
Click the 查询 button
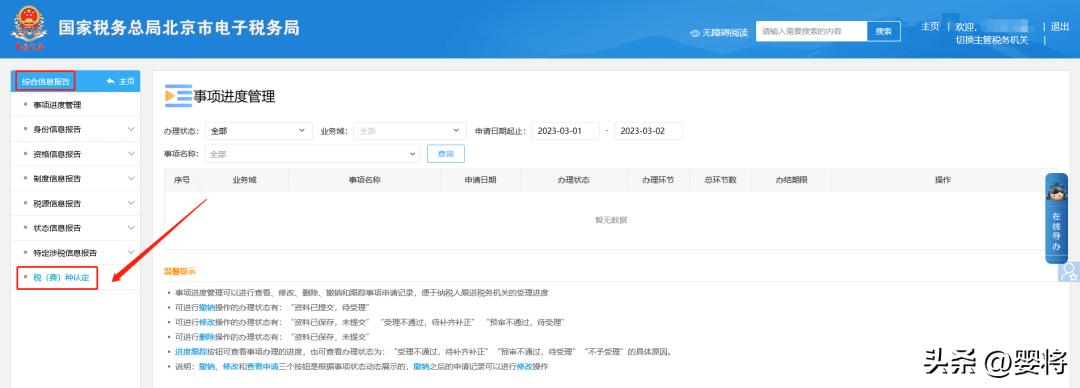pos(446,154)
